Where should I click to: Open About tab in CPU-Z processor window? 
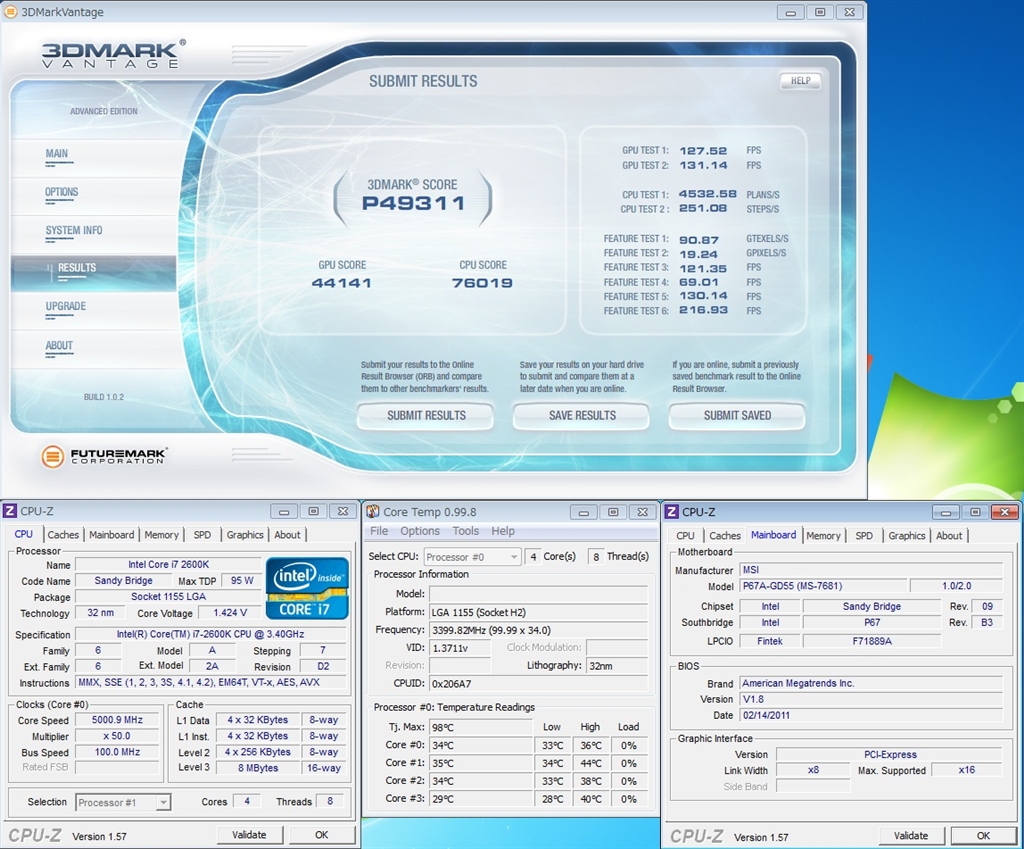(x=287, y=535)
